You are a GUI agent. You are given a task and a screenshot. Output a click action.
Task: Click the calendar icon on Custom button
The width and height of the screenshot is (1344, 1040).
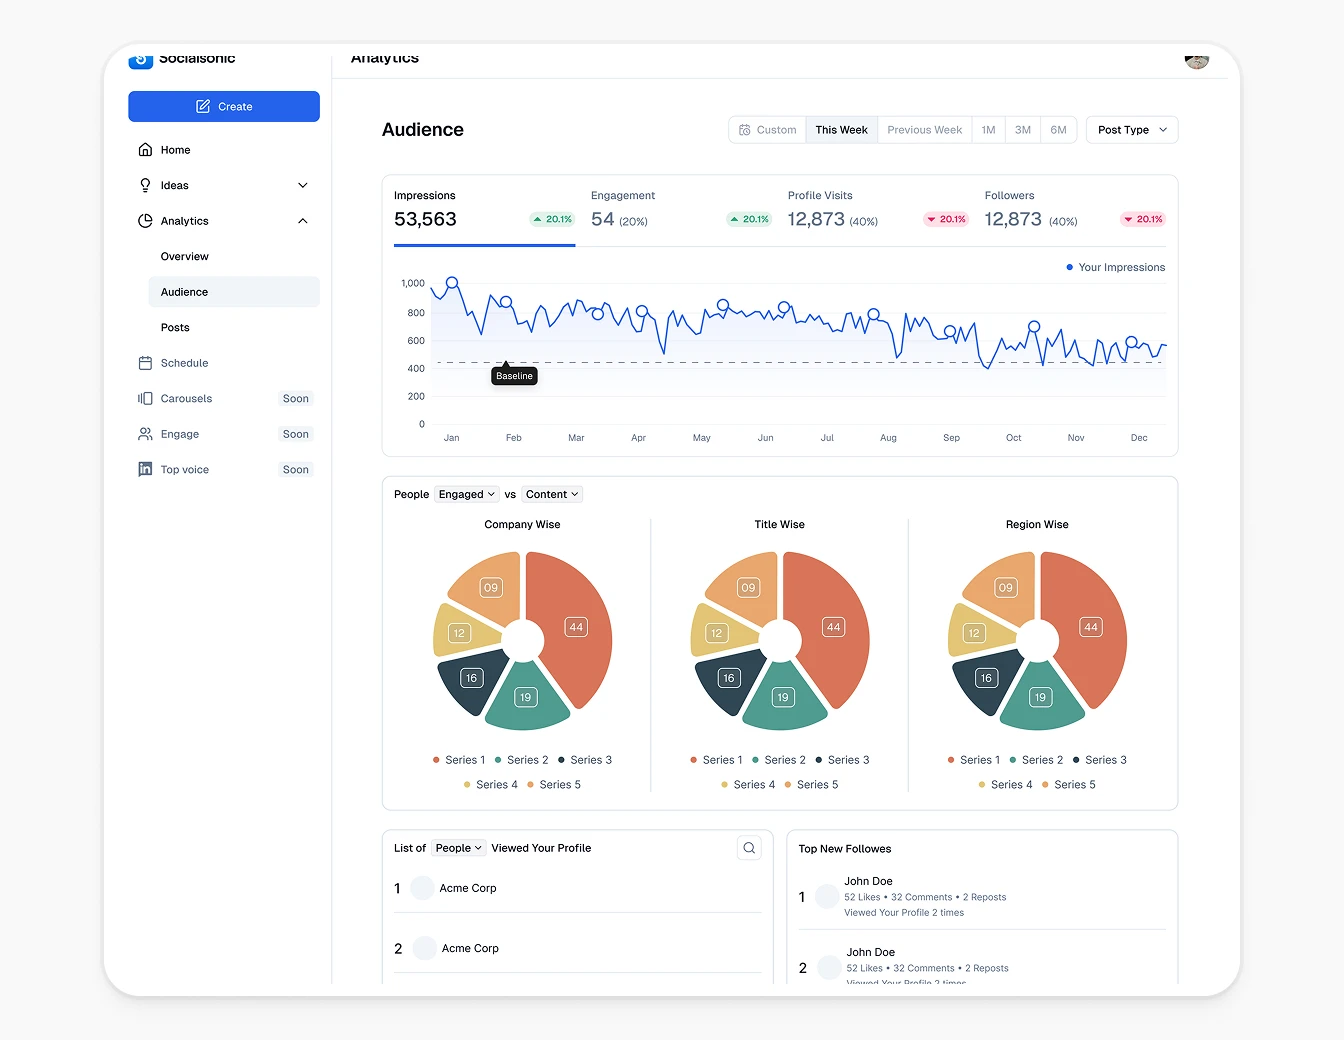[745, 129]
